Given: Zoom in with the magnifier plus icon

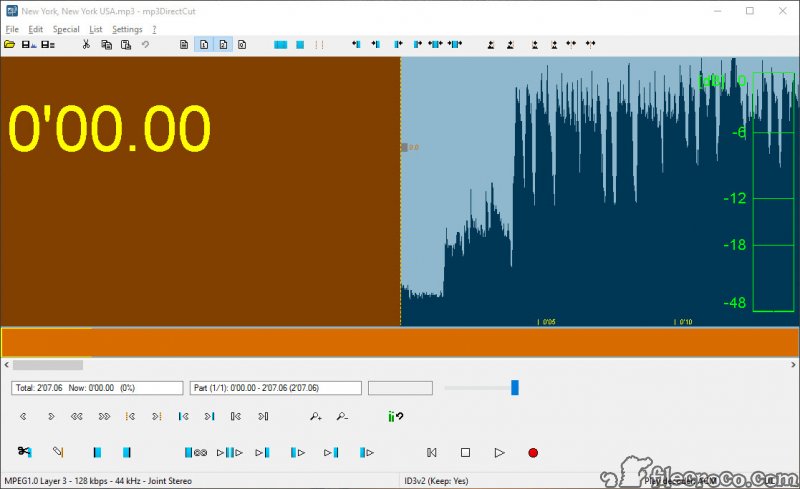Looking at the screenshot, I should click(x=316, y=417).
